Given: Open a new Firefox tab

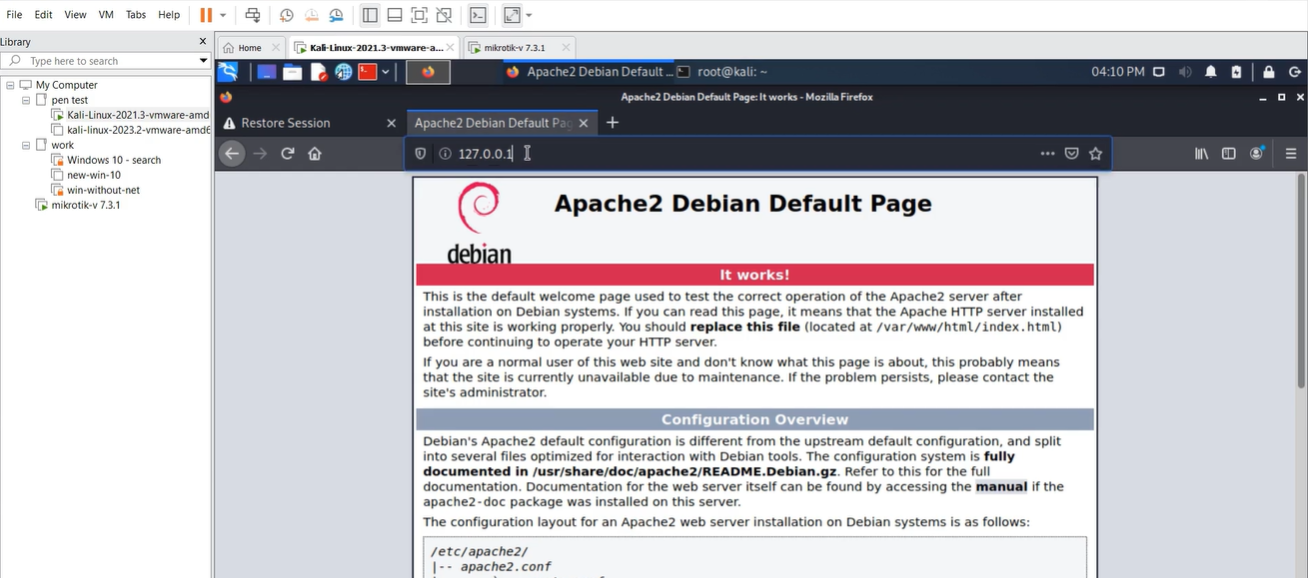Looking at the screenshot, I should click(613, 123).
